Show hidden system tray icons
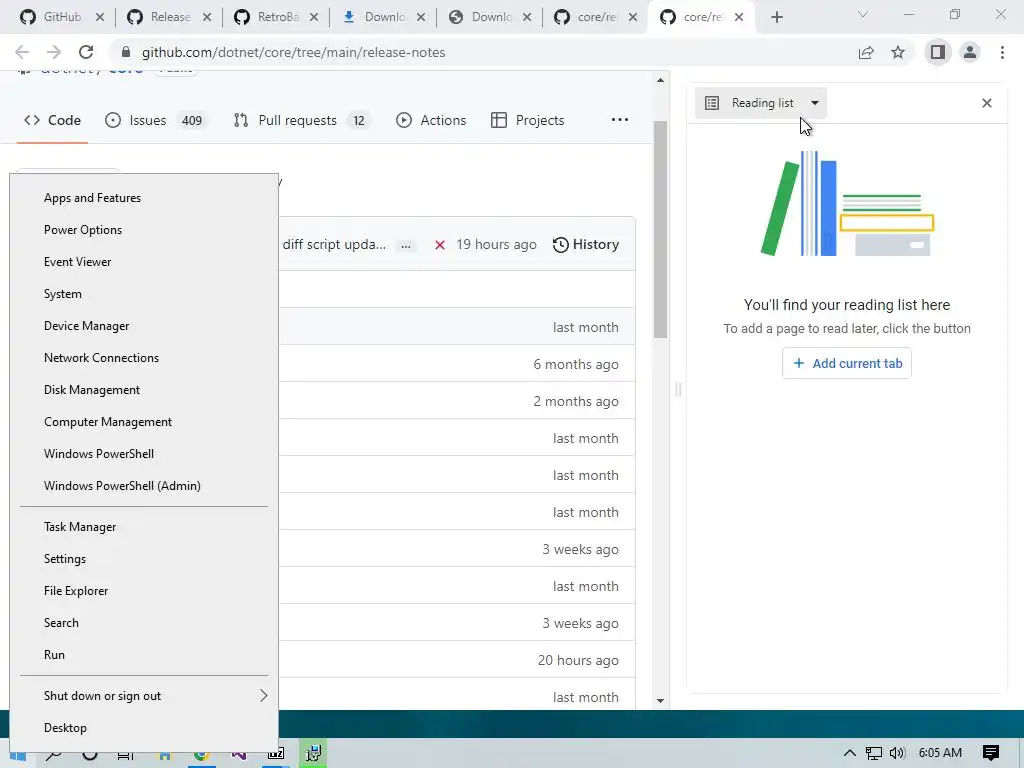 850,752
